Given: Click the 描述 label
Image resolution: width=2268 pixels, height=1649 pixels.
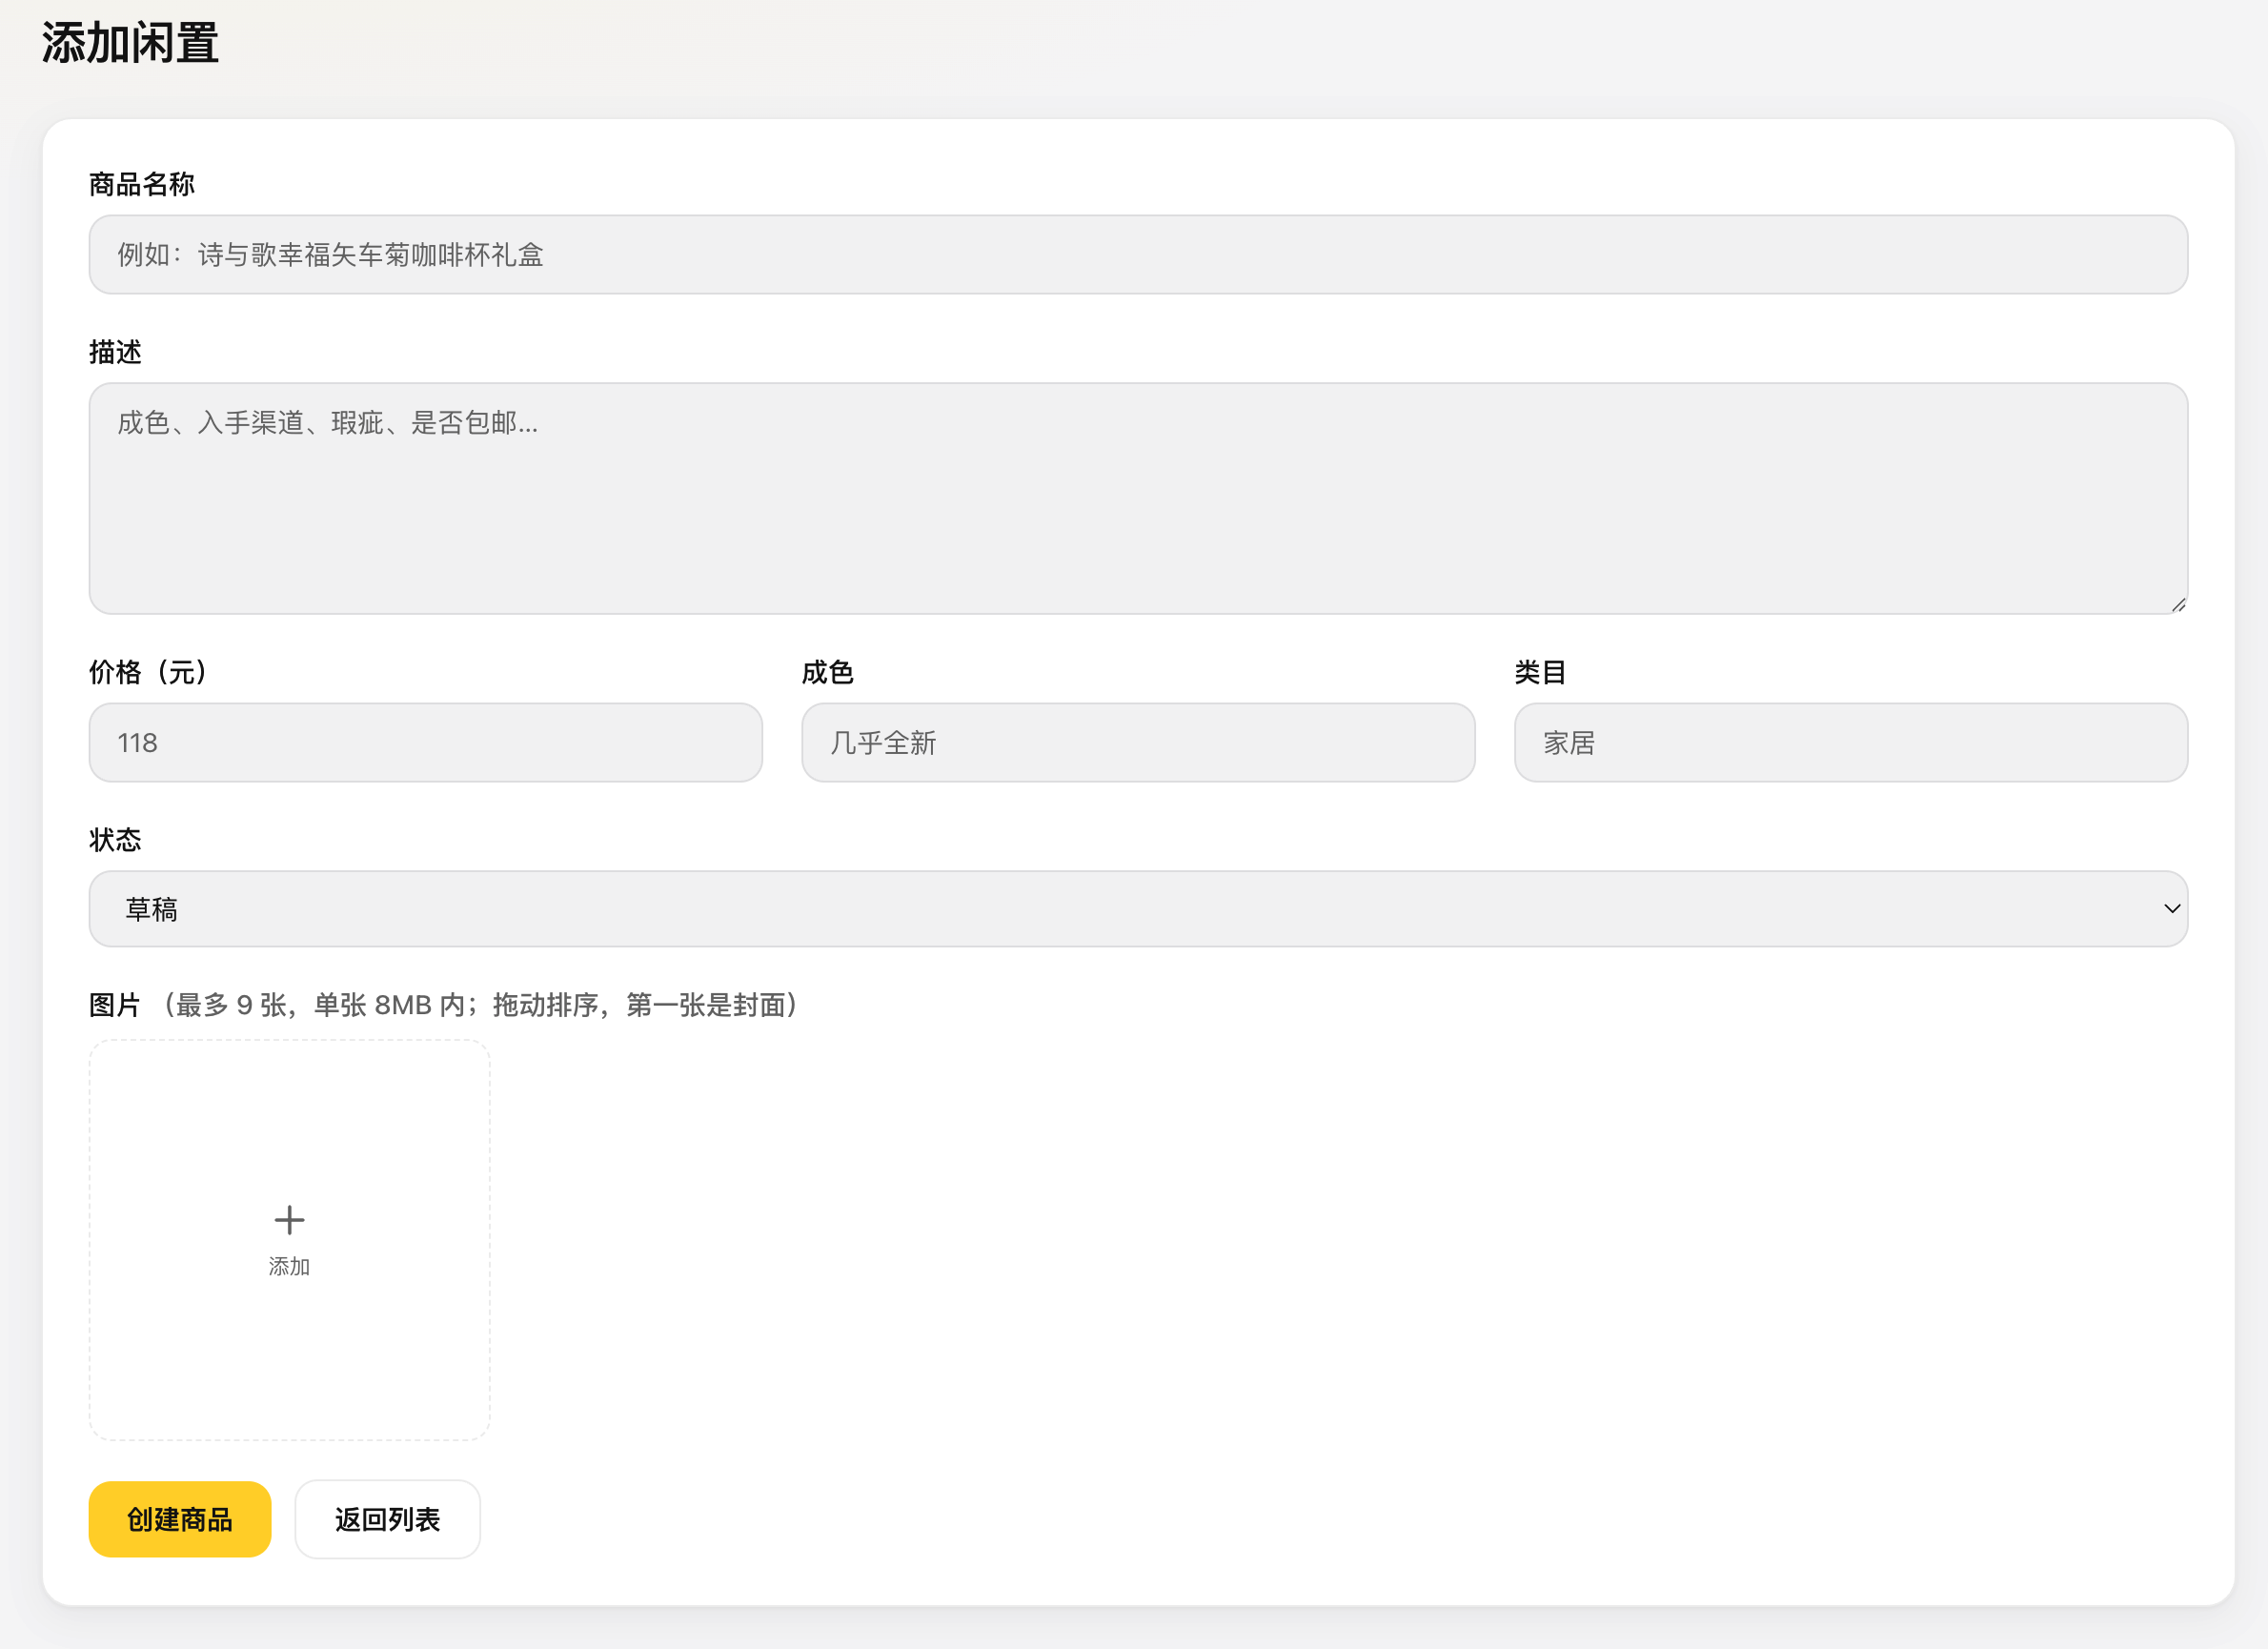Looking at the screenshot, I should (x=115, y=352).
